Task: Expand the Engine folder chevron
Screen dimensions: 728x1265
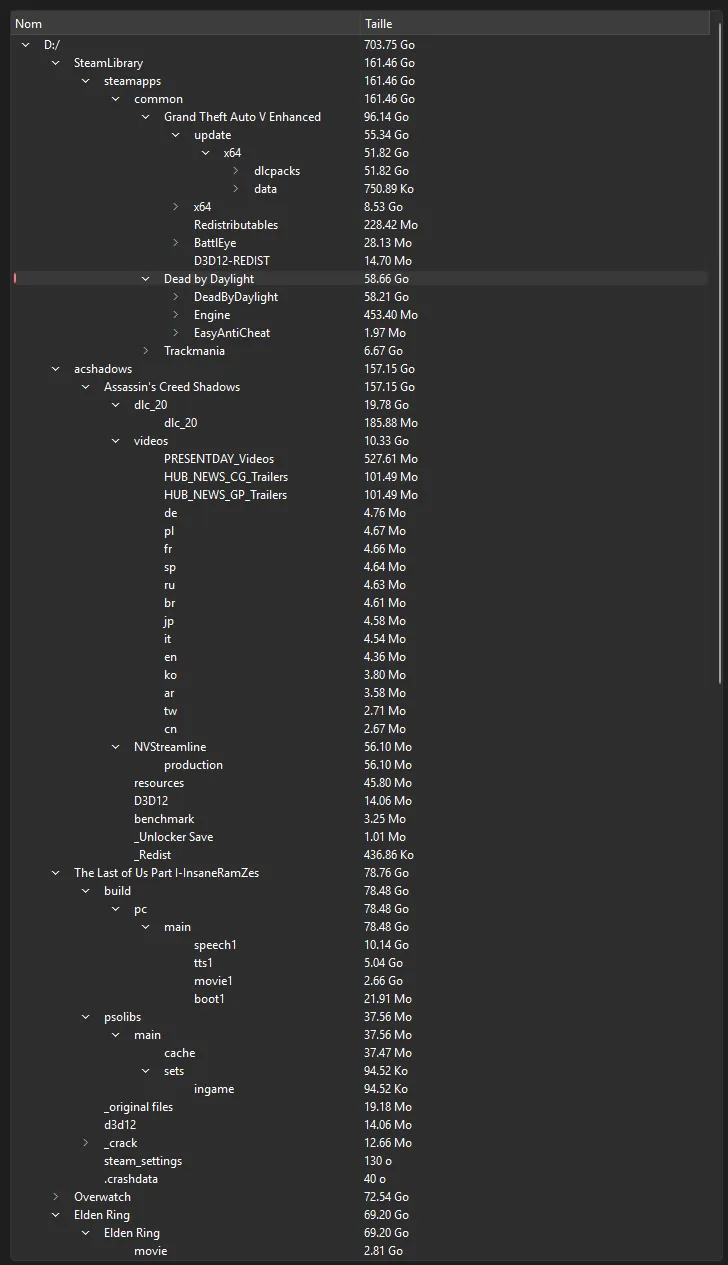Action: 176,315
